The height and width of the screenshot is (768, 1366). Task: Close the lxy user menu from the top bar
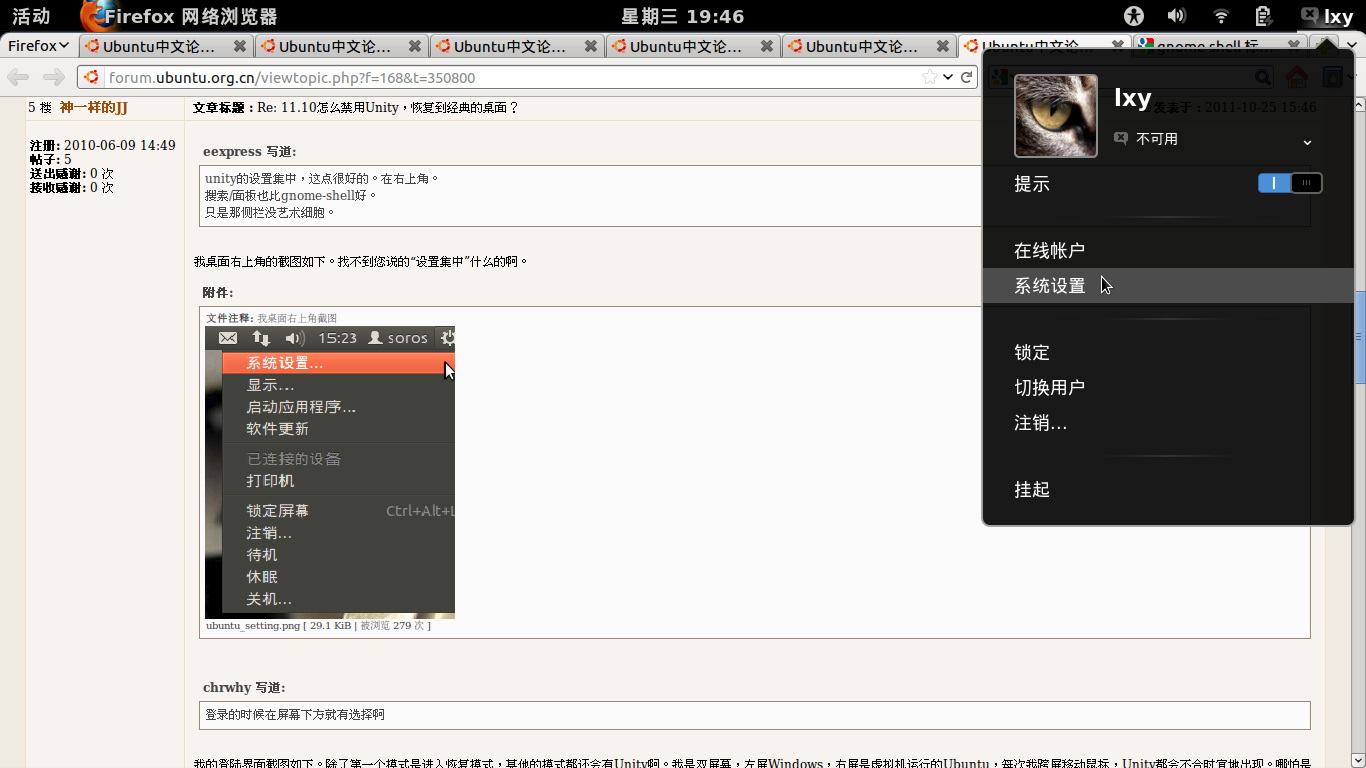click(x=1327, y=16)
